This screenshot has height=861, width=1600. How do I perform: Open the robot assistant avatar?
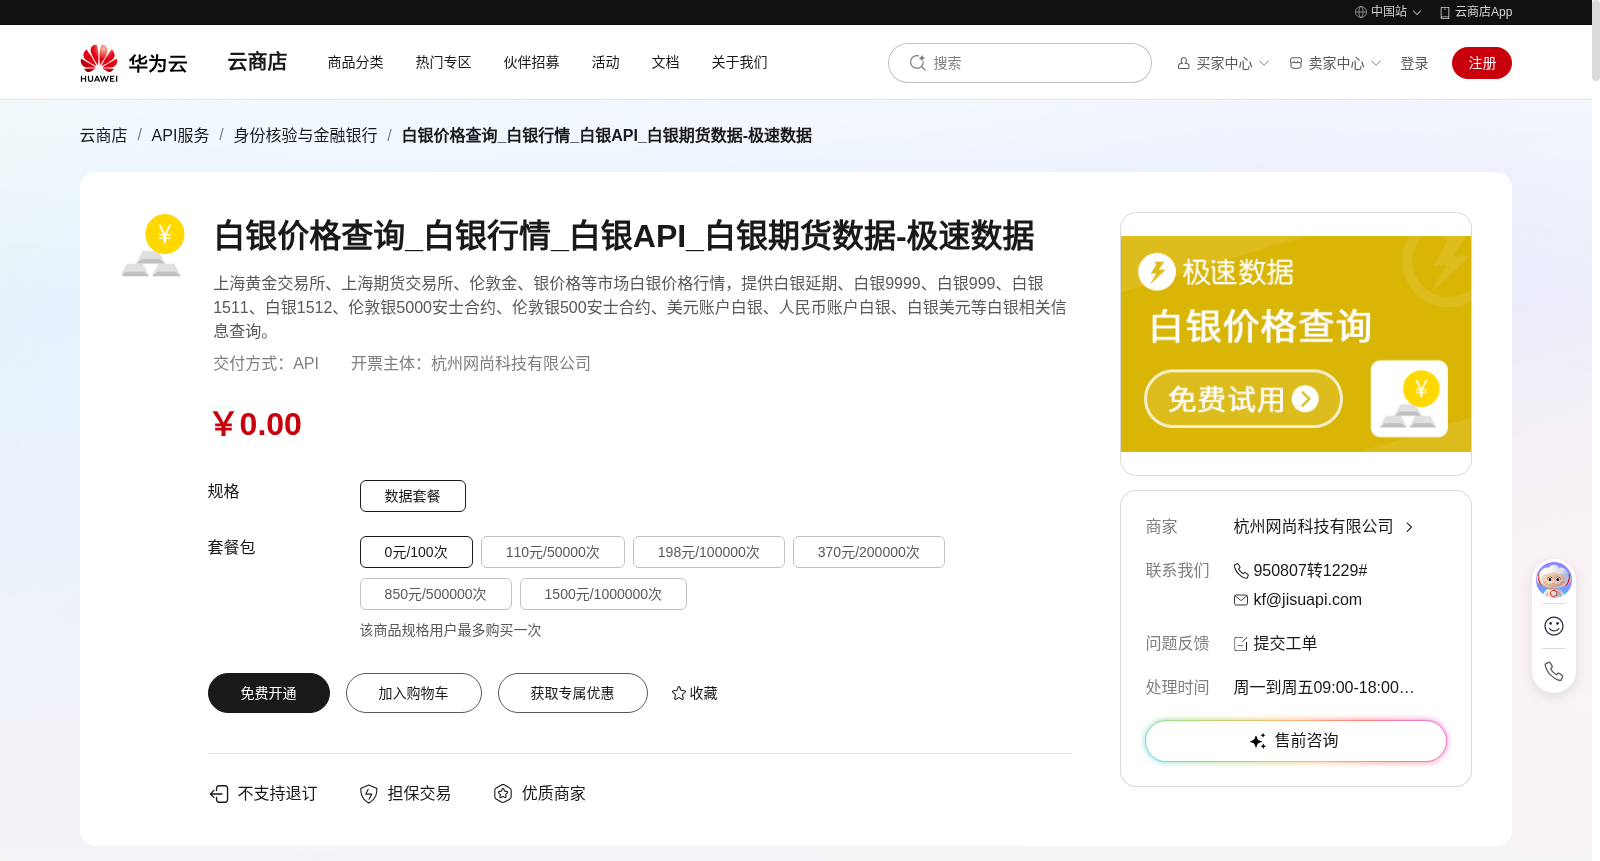(1554, 580)
